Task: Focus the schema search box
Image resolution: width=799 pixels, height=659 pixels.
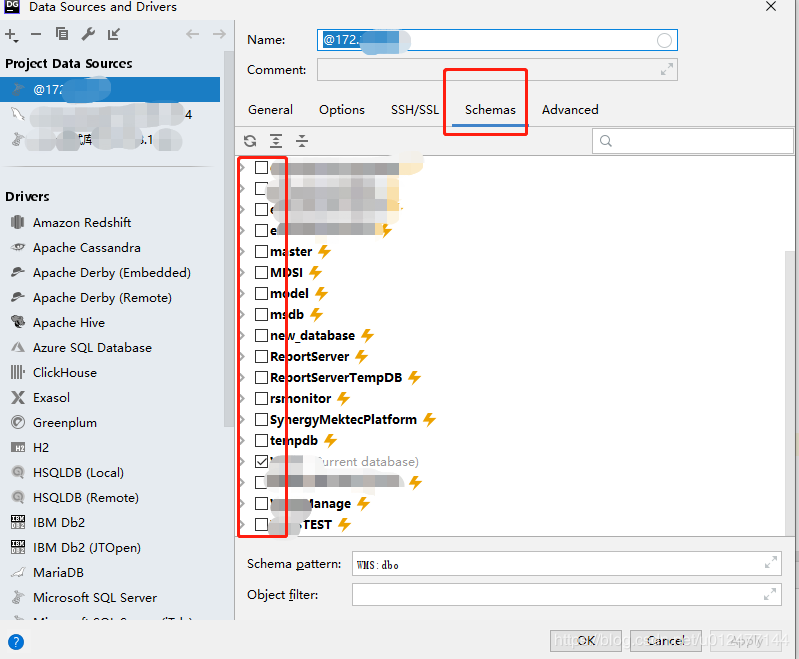Action: [x=693, y=141]
